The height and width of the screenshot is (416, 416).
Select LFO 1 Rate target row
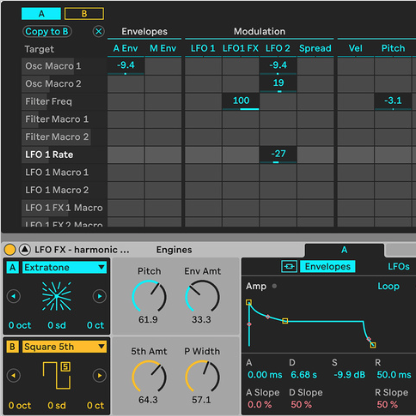pos(64,155)
